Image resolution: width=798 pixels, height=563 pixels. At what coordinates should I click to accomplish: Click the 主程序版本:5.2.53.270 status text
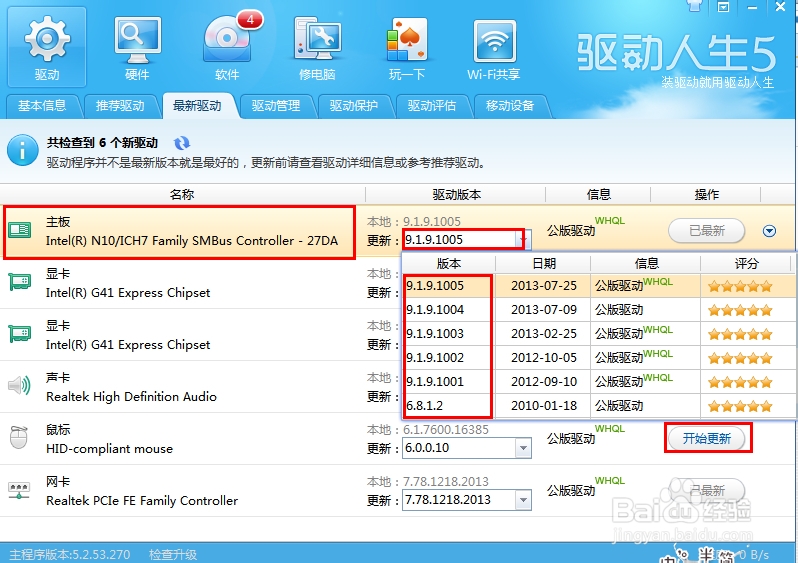(x=69, y=554)
